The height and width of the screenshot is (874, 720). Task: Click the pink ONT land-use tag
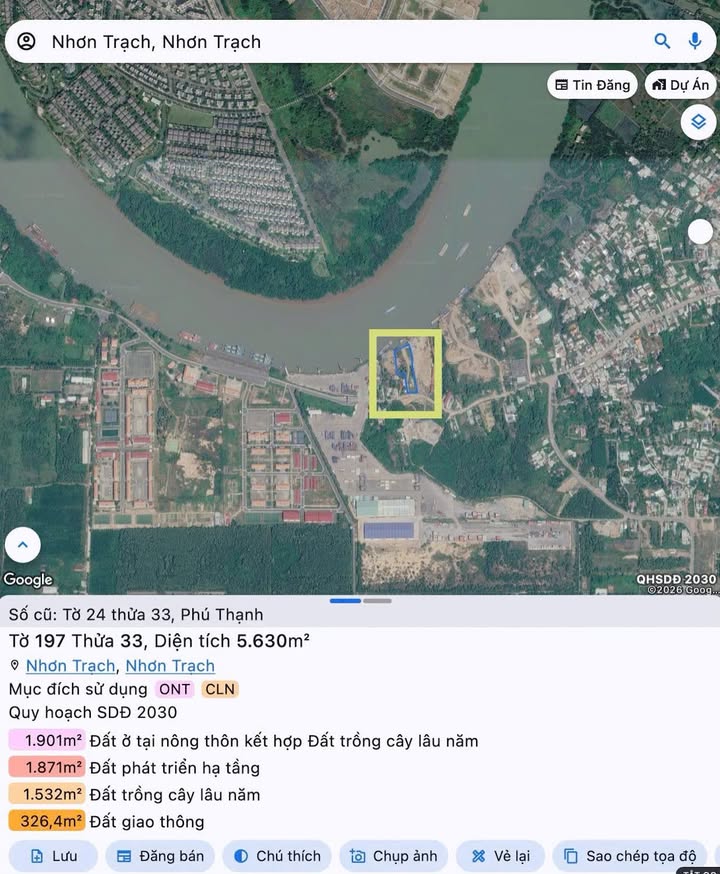(x=174, y=689)
